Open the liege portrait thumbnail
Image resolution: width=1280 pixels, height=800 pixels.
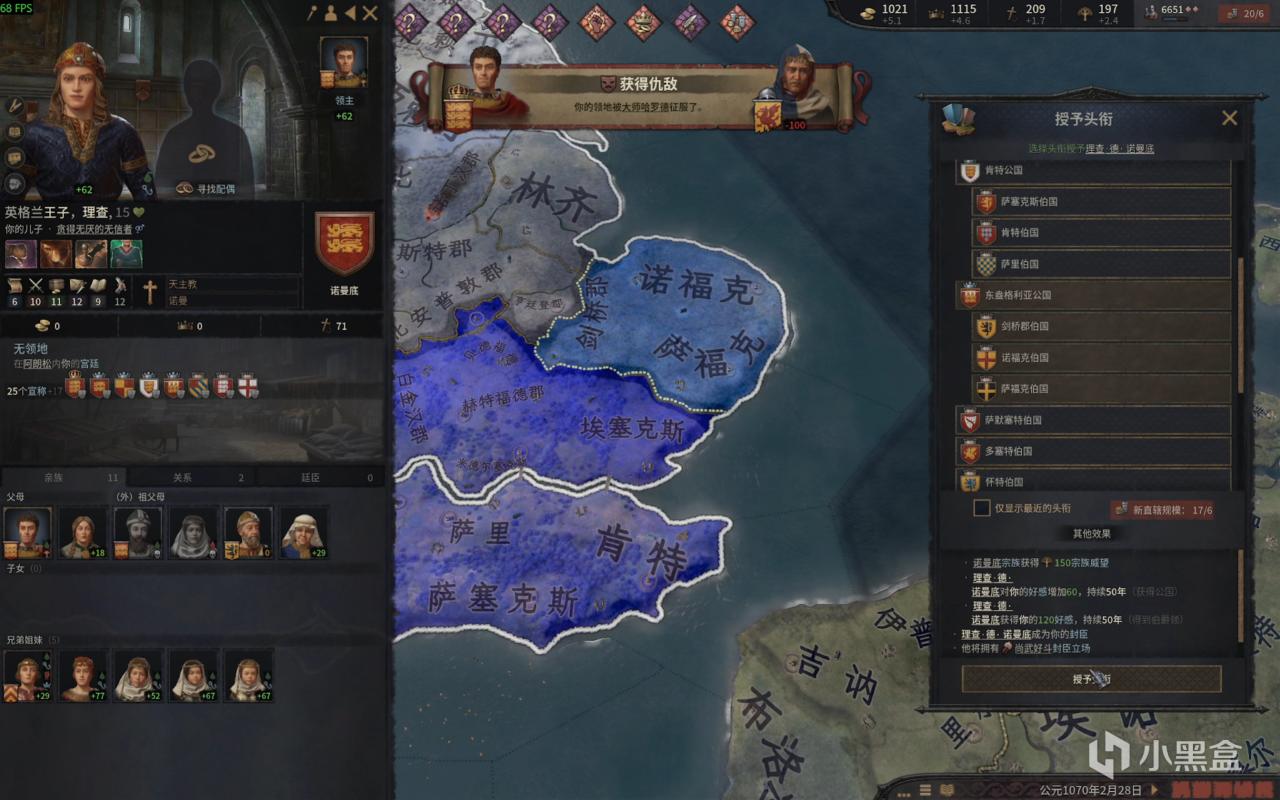[x=343, y=66]
